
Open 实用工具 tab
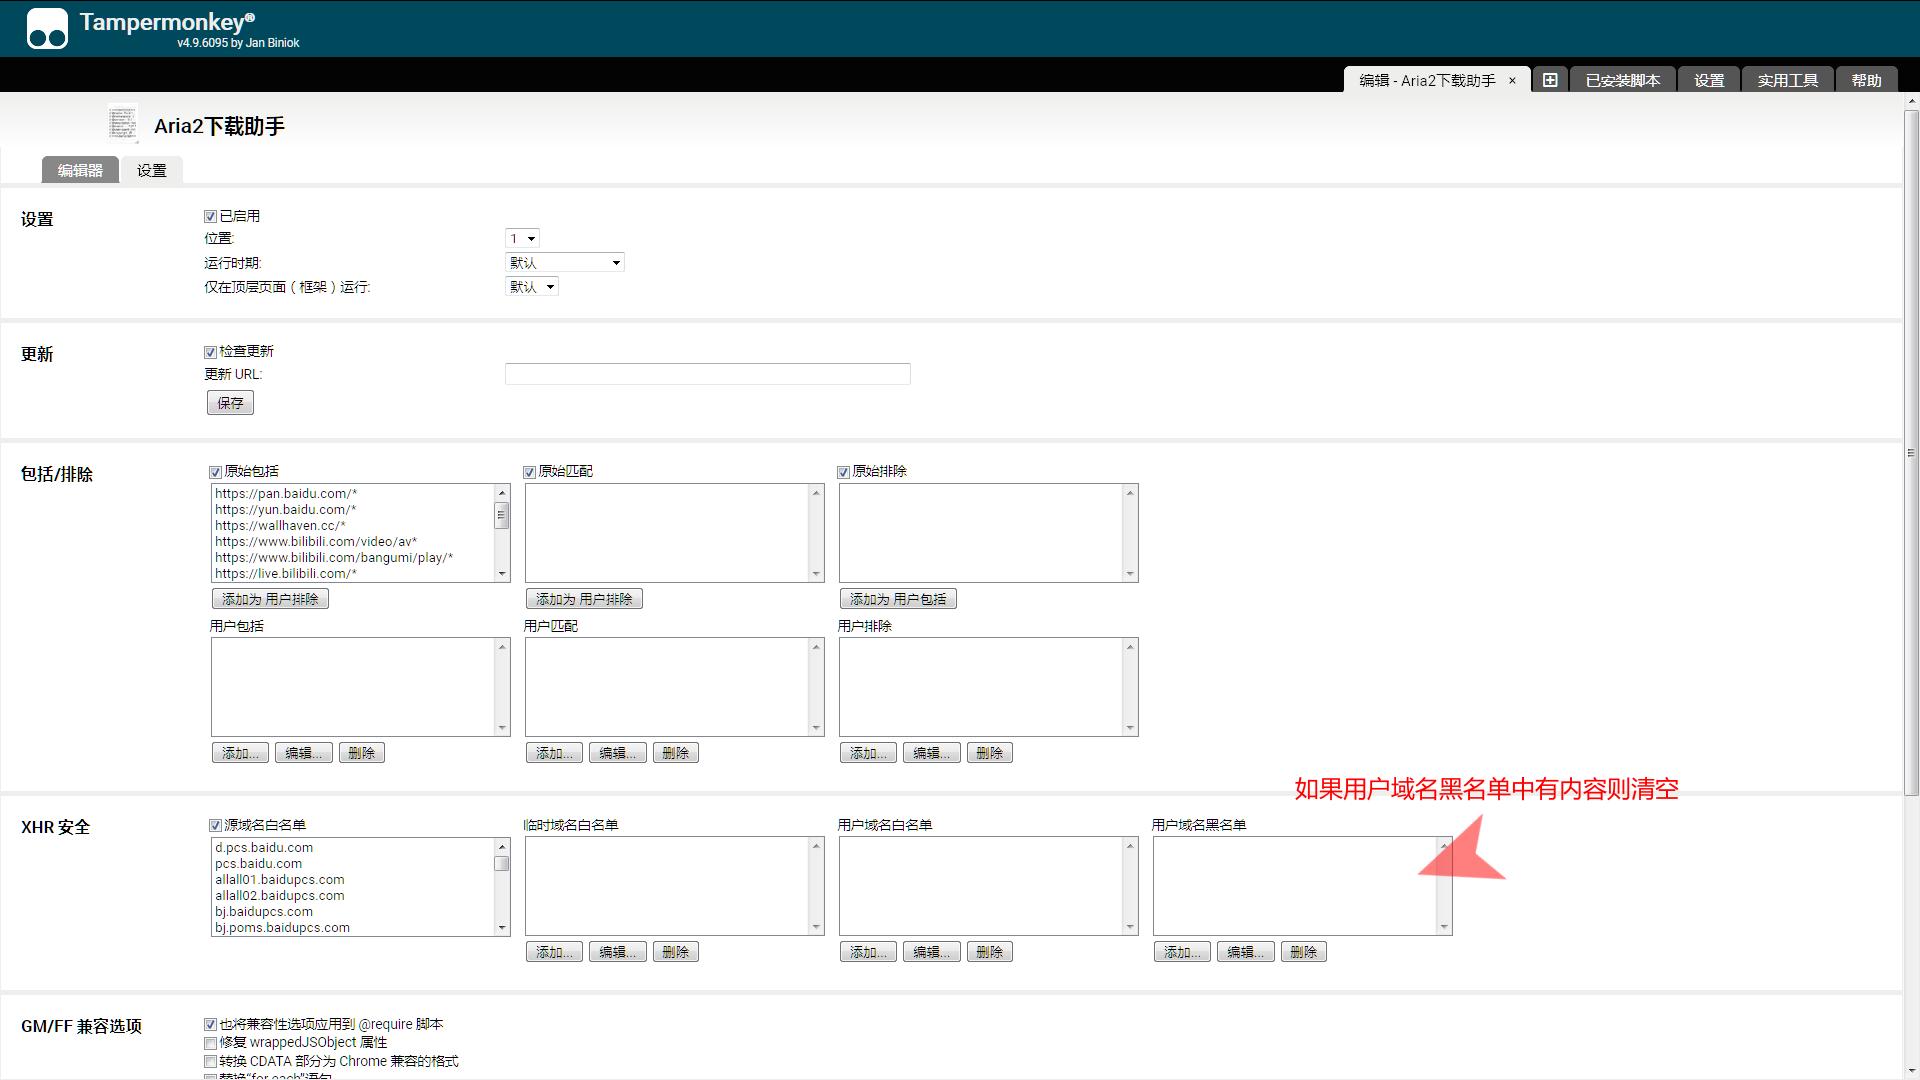click(1788, 80)
